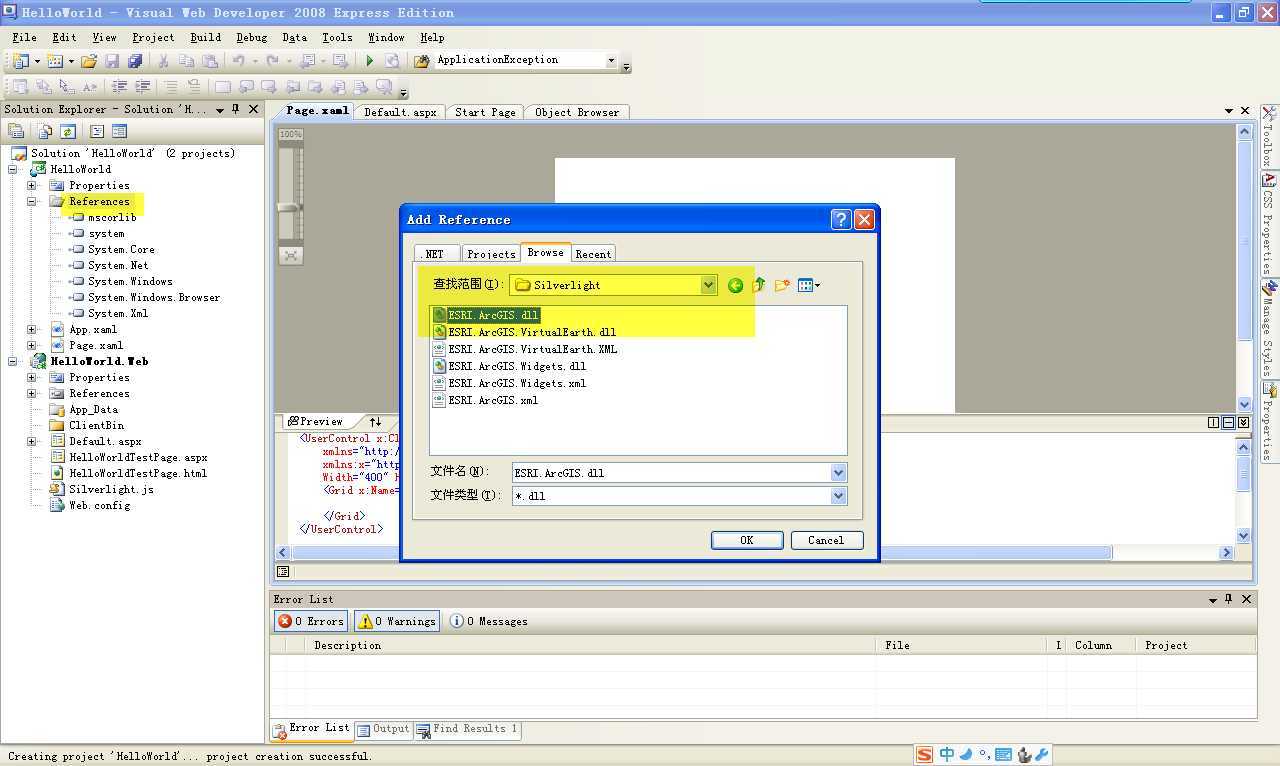The height and width of the screenshot is (766, 1280).
Task: Create a new folder in the Add Reference dialog
Action: coord(782,285)
